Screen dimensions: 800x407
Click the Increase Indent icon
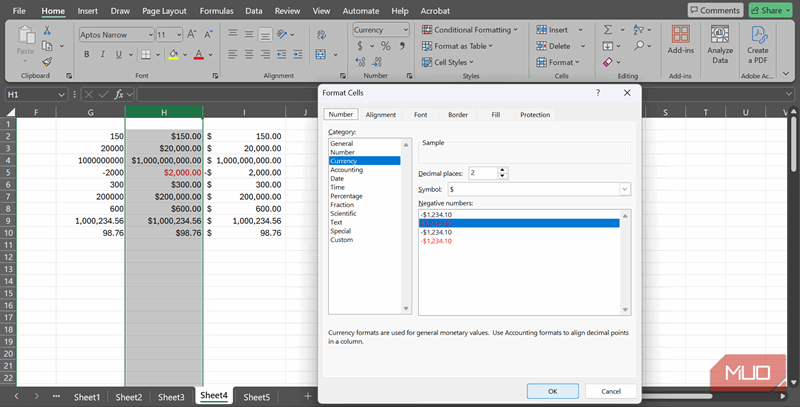point(298,54)
